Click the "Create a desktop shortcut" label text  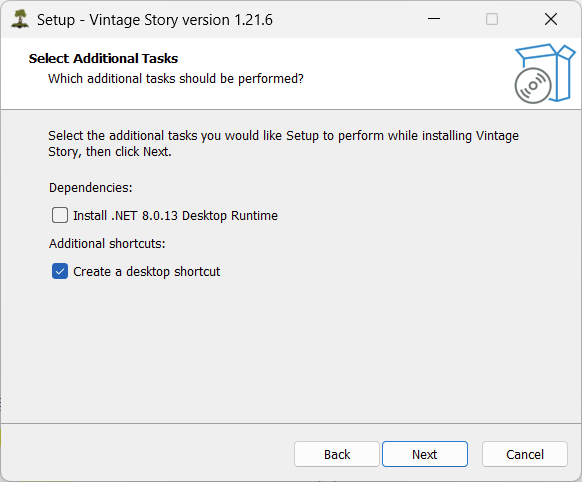[x=147, y=272]
